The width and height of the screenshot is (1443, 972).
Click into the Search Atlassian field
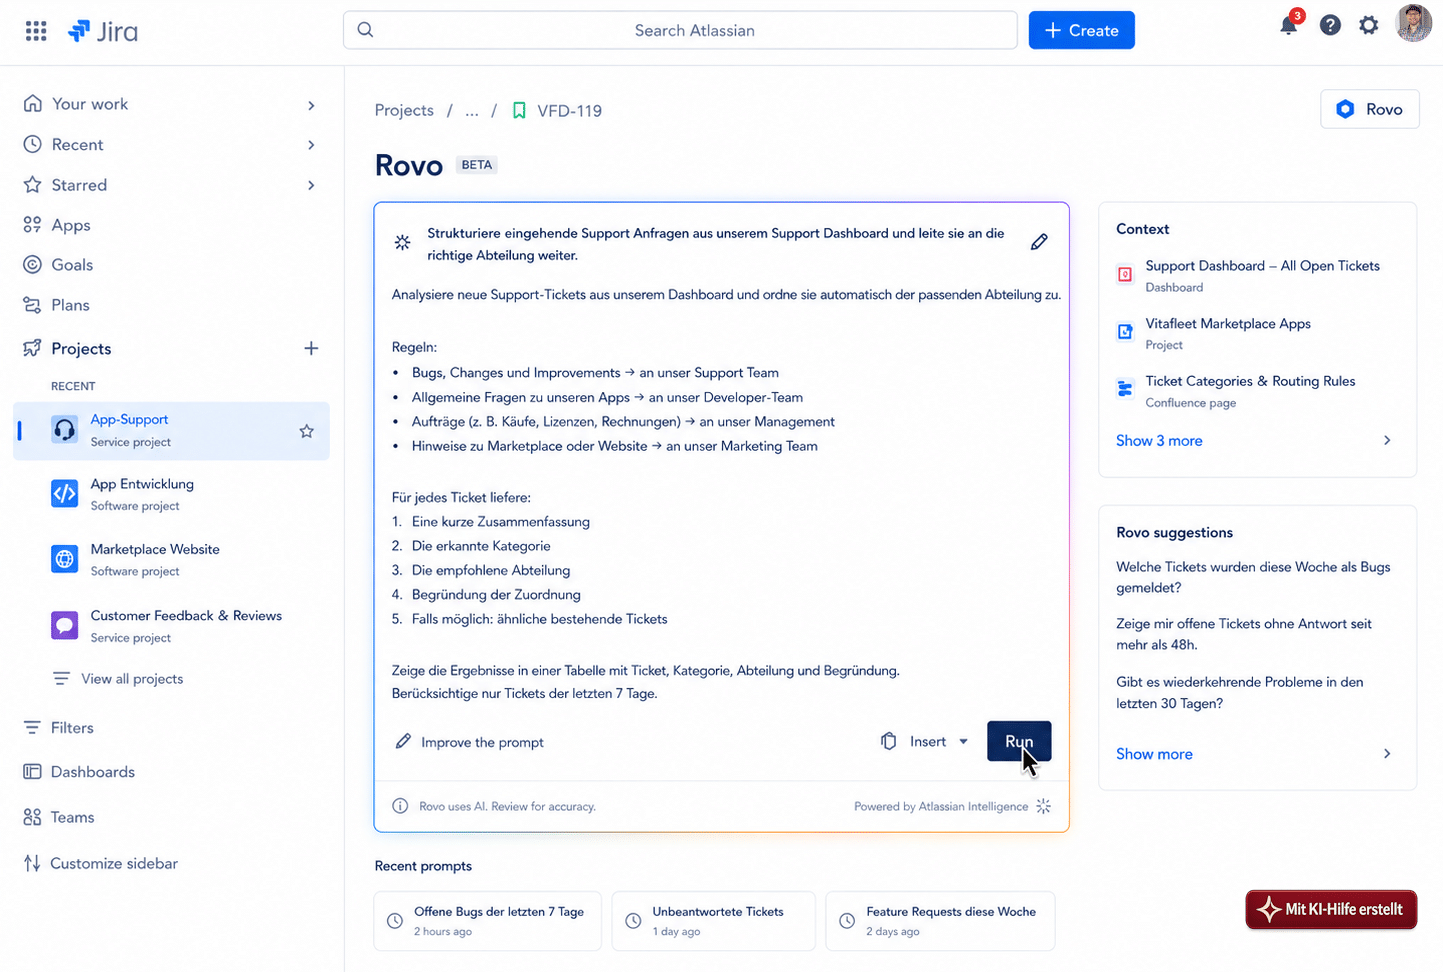[x=680, y=30]
